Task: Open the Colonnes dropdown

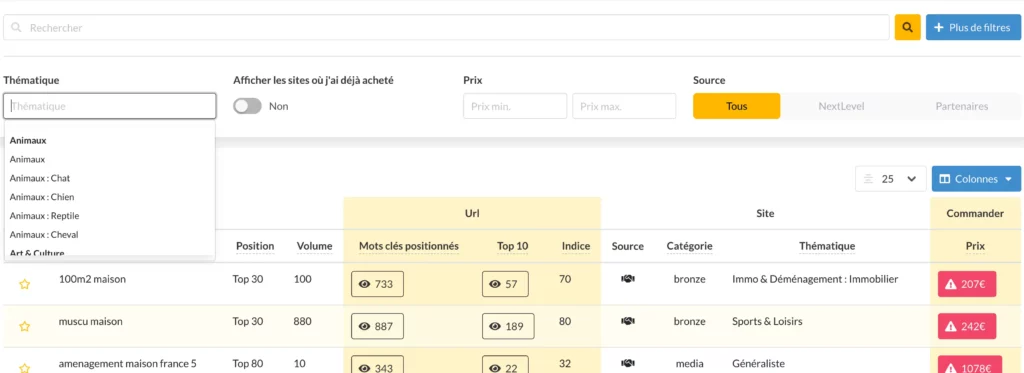Action: 976,179
